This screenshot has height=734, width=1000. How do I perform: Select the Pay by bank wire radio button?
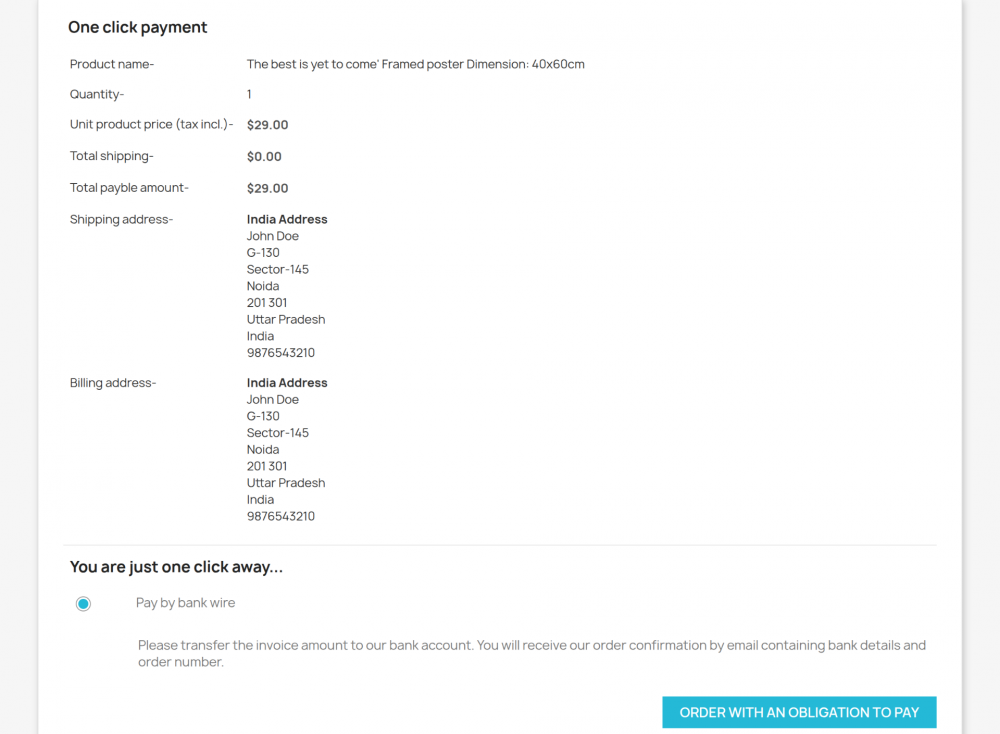(x=83, y=604)
